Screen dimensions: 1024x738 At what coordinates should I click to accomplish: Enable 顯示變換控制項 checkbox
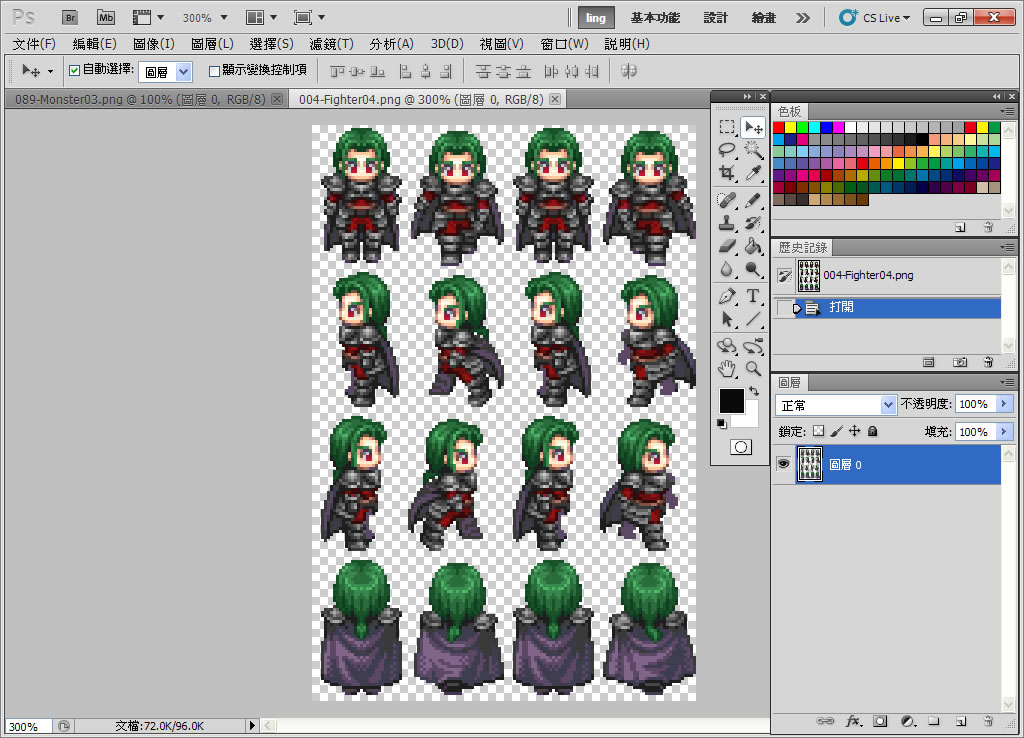click(x=214, y=71)
